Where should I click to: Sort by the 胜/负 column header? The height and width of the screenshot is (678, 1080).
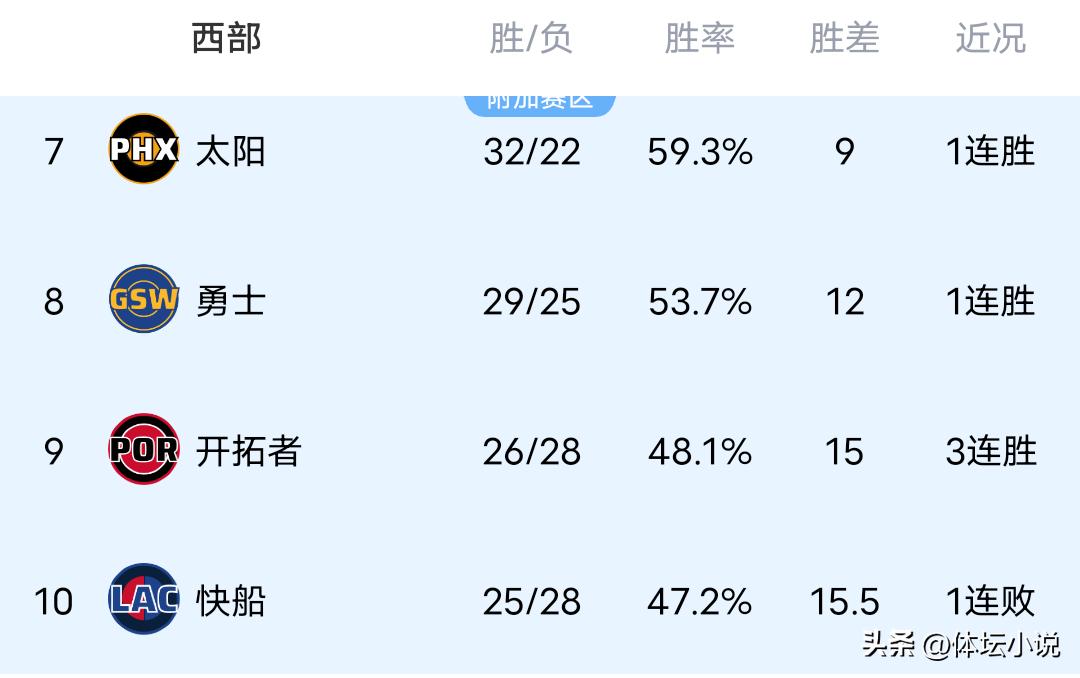(x=531, y=39)
